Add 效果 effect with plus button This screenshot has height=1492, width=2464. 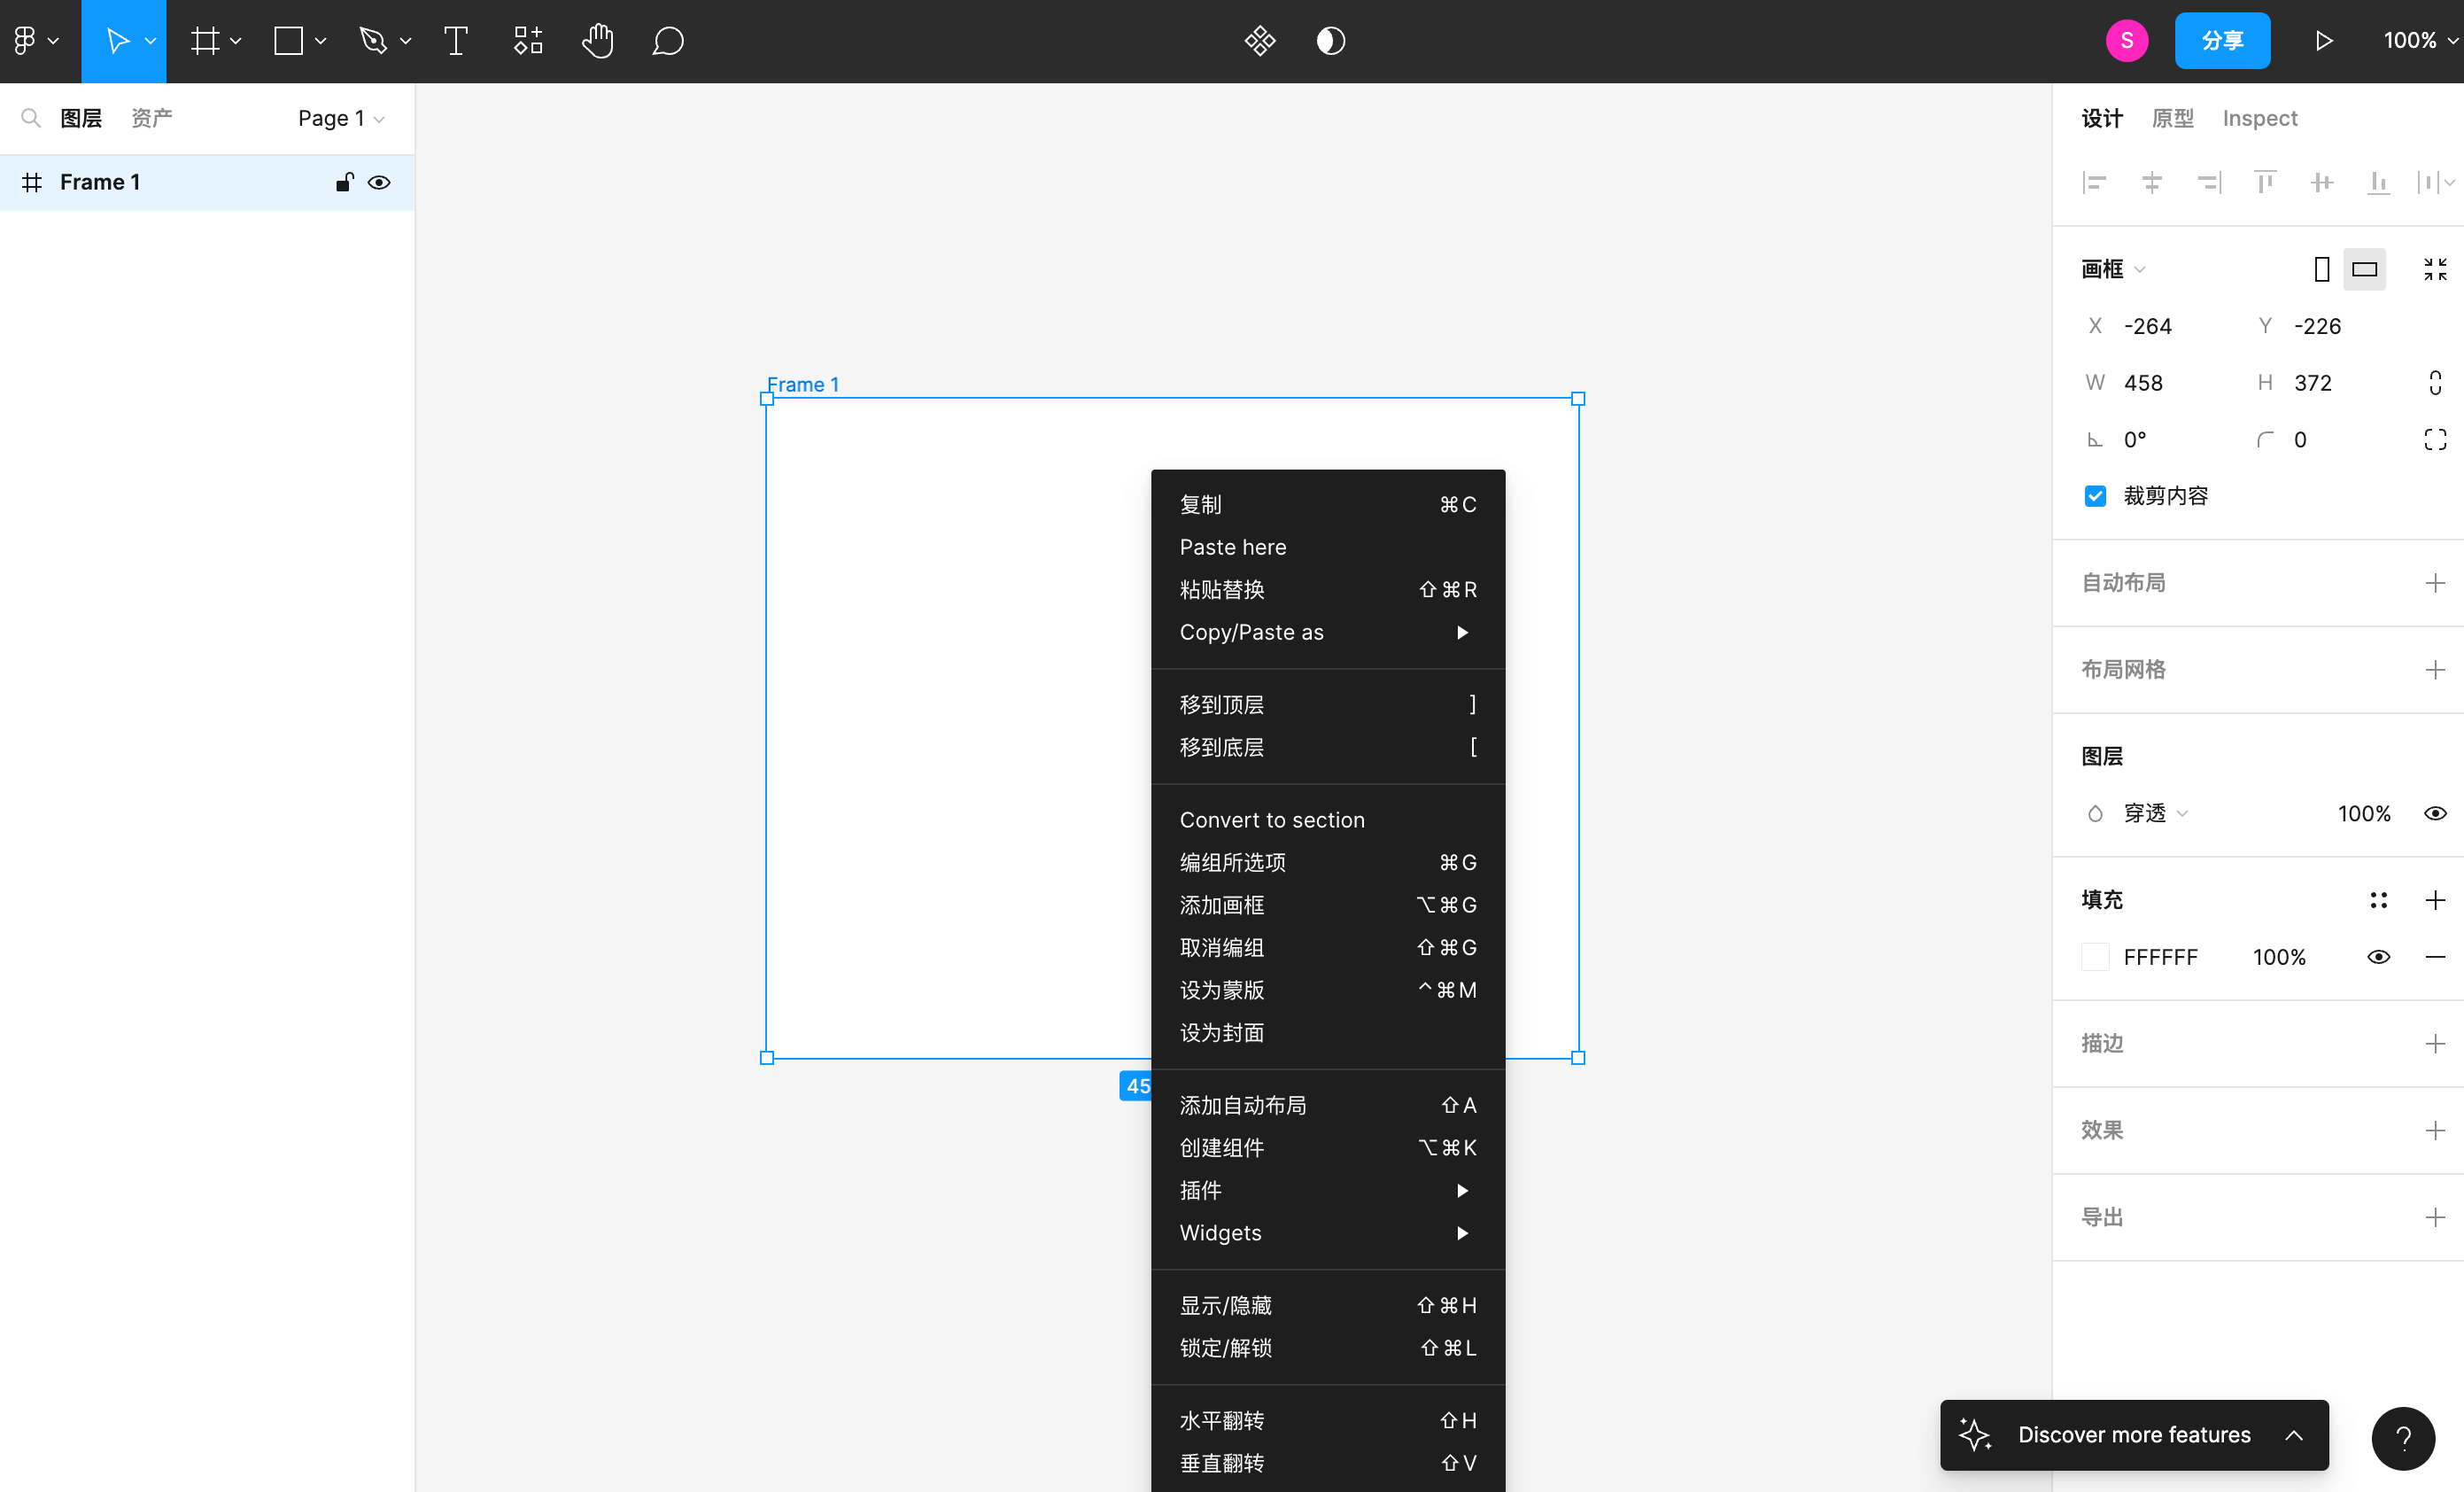click(x=2435, y=1131)
